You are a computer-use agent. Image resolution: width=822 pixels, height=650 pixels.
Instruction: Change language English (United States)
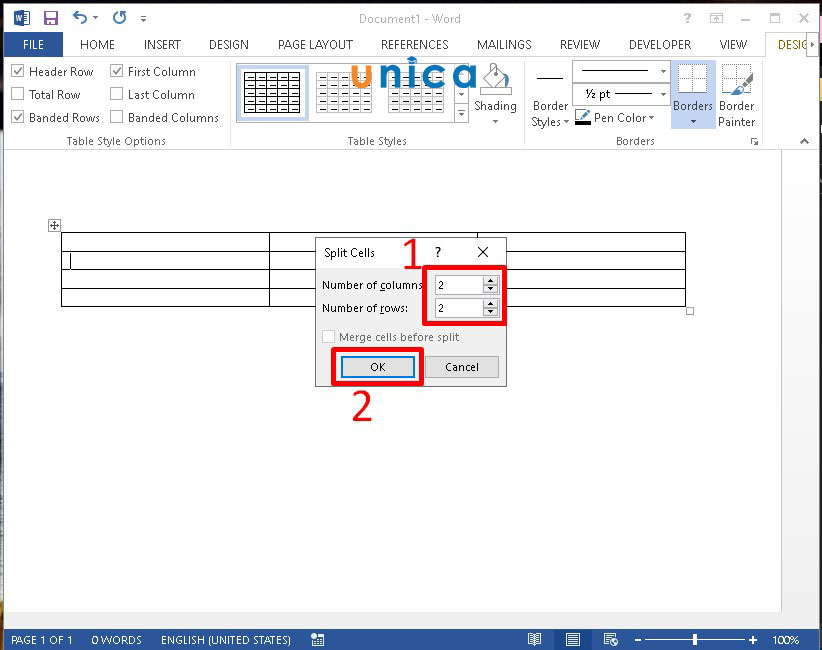225,640
